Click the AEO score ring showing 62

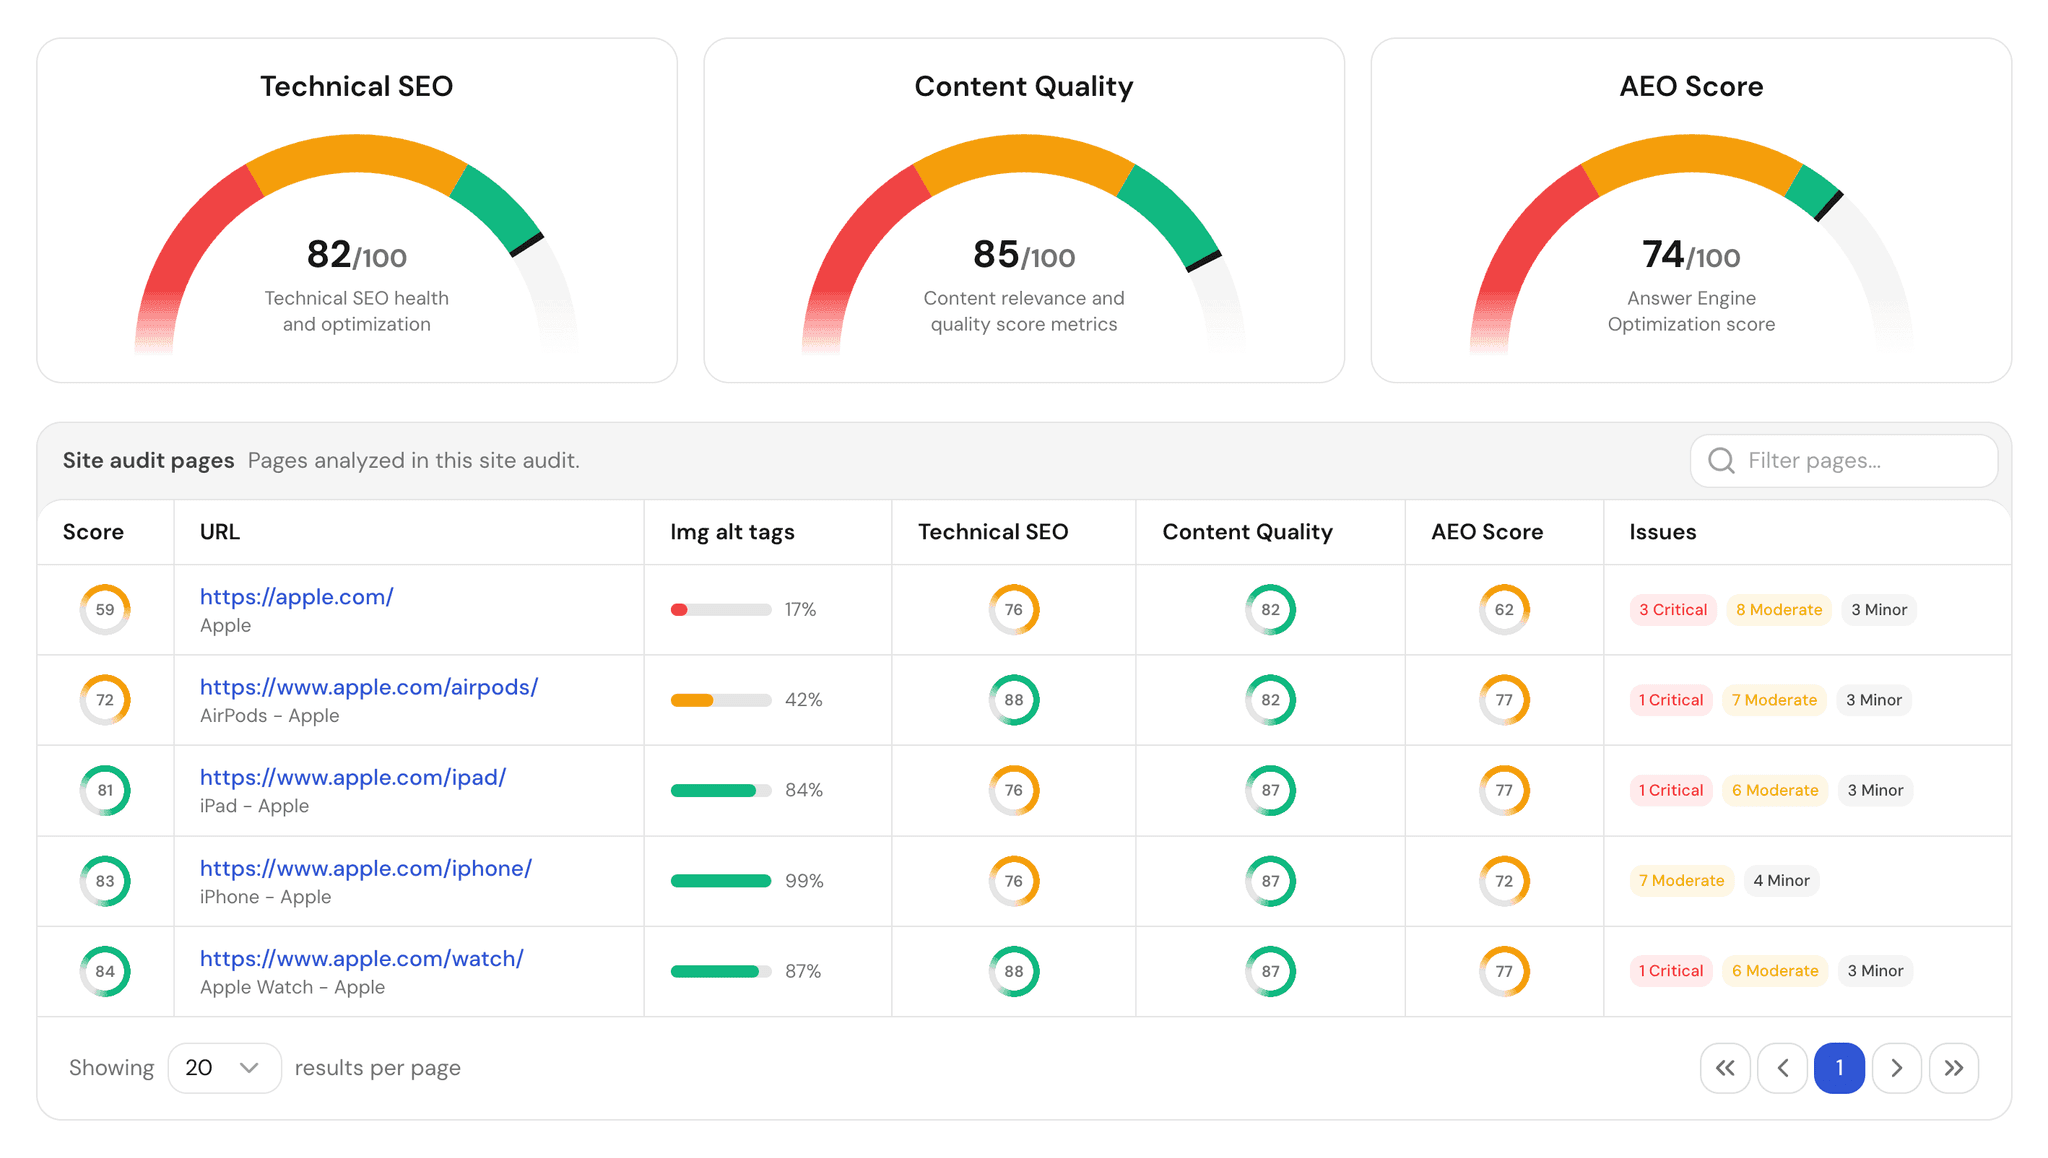(1504, 610)
